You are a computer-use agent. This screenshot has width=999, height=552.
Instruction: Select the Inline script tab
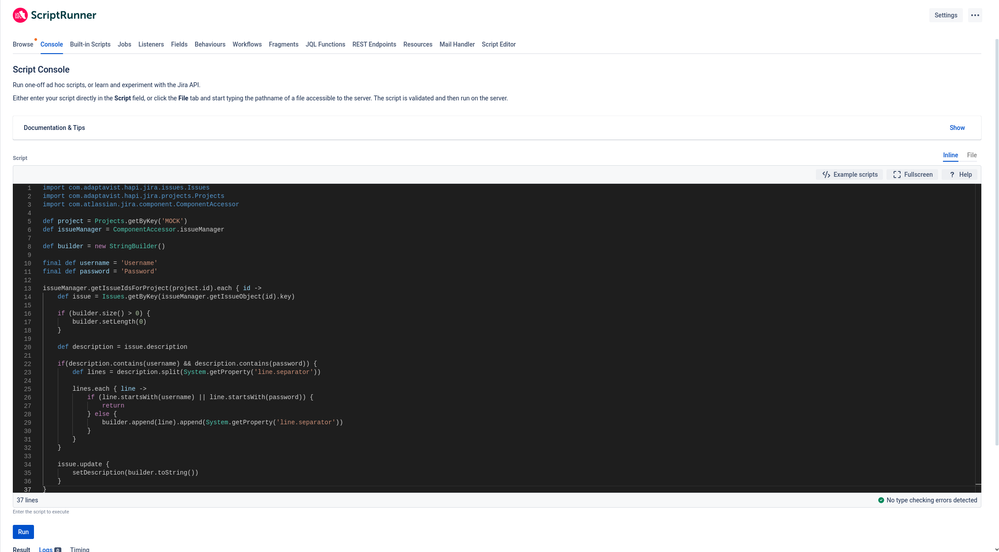[950, 155]
